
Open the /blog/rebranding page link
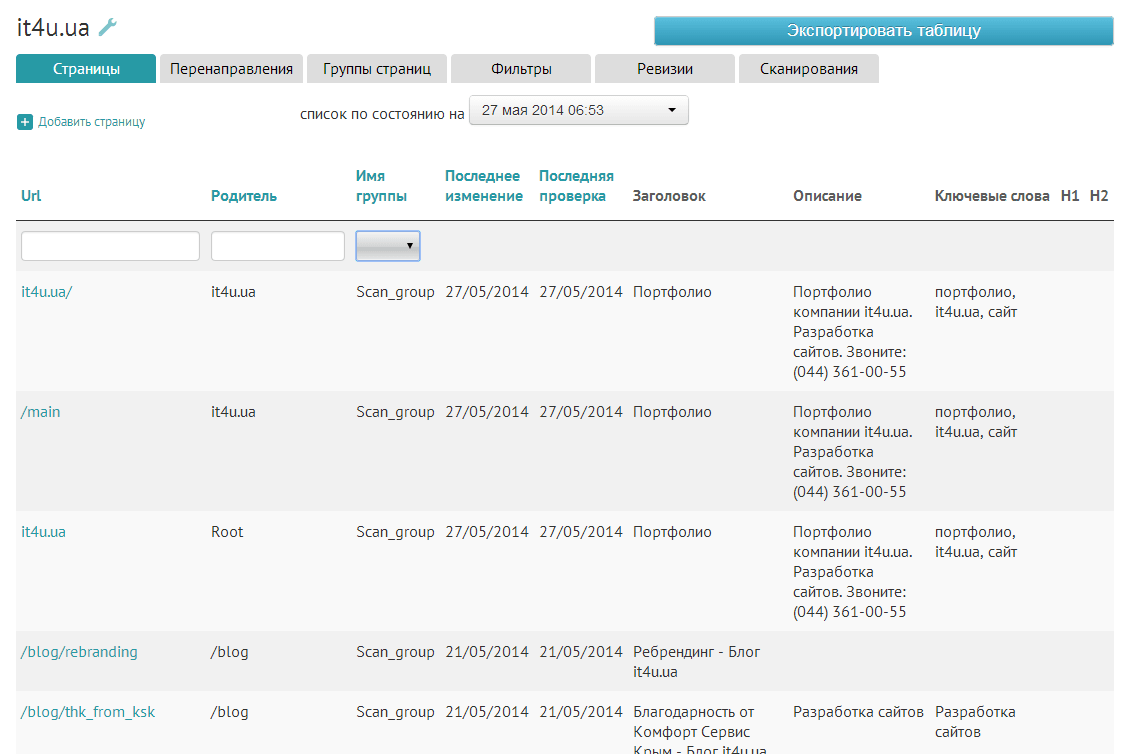(79, 652)
